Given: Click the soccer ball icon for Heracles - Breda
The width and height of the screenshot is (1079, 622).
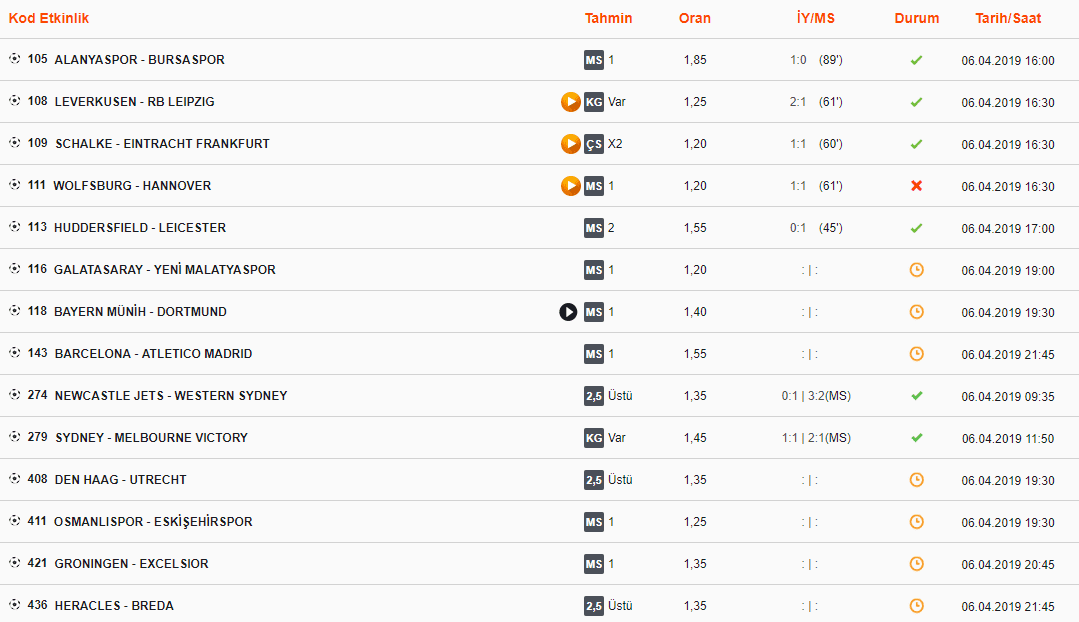Looking at the screenshot, I should pos(14,605).
